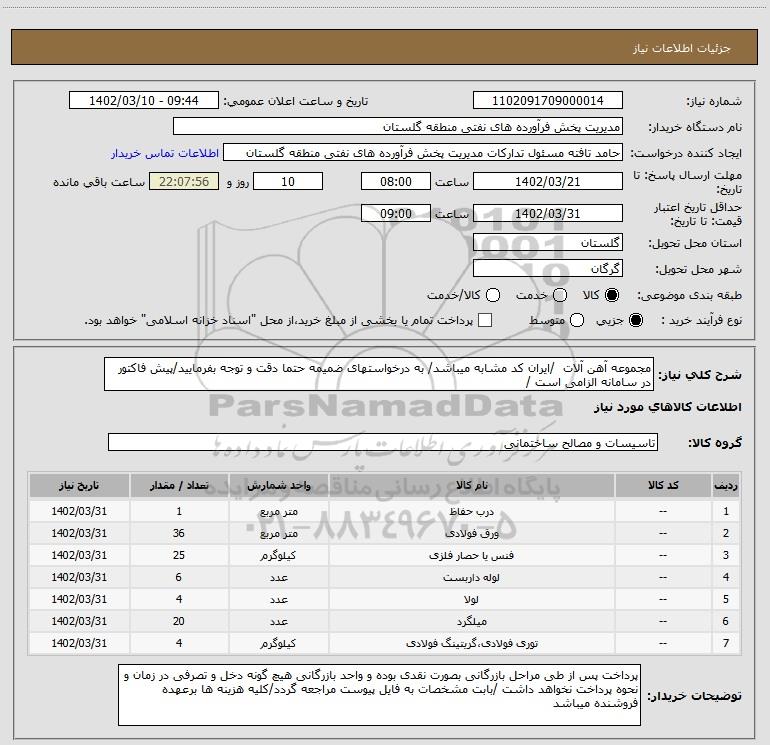Click item name فنس یا حصار فلزی
The width and height of the screenshot is (770, 745).
pos(471,555)
